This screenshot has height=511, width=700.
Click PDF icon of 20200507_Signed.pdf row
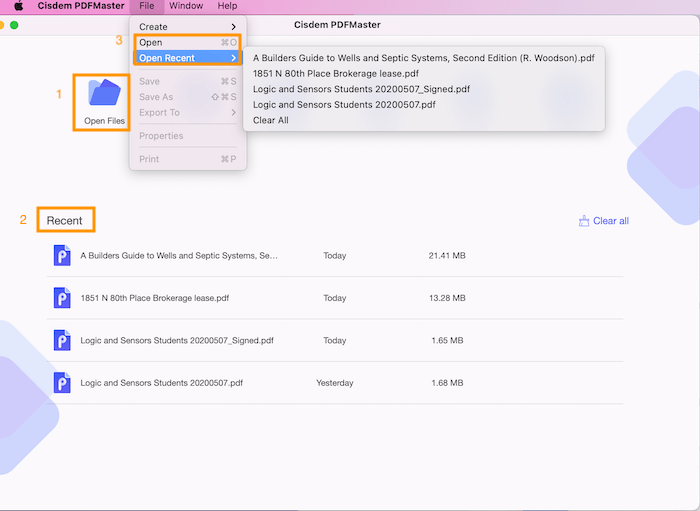pyautogui.click(x=62, y=341)
